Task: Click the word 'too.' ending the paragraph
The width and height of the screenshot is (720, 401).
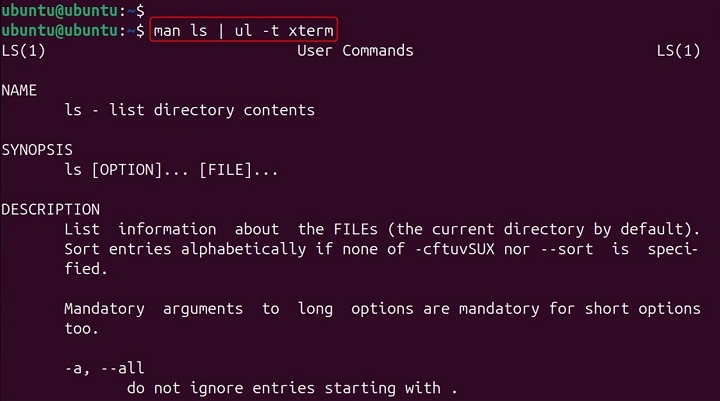Action: (x=81, y=329)
